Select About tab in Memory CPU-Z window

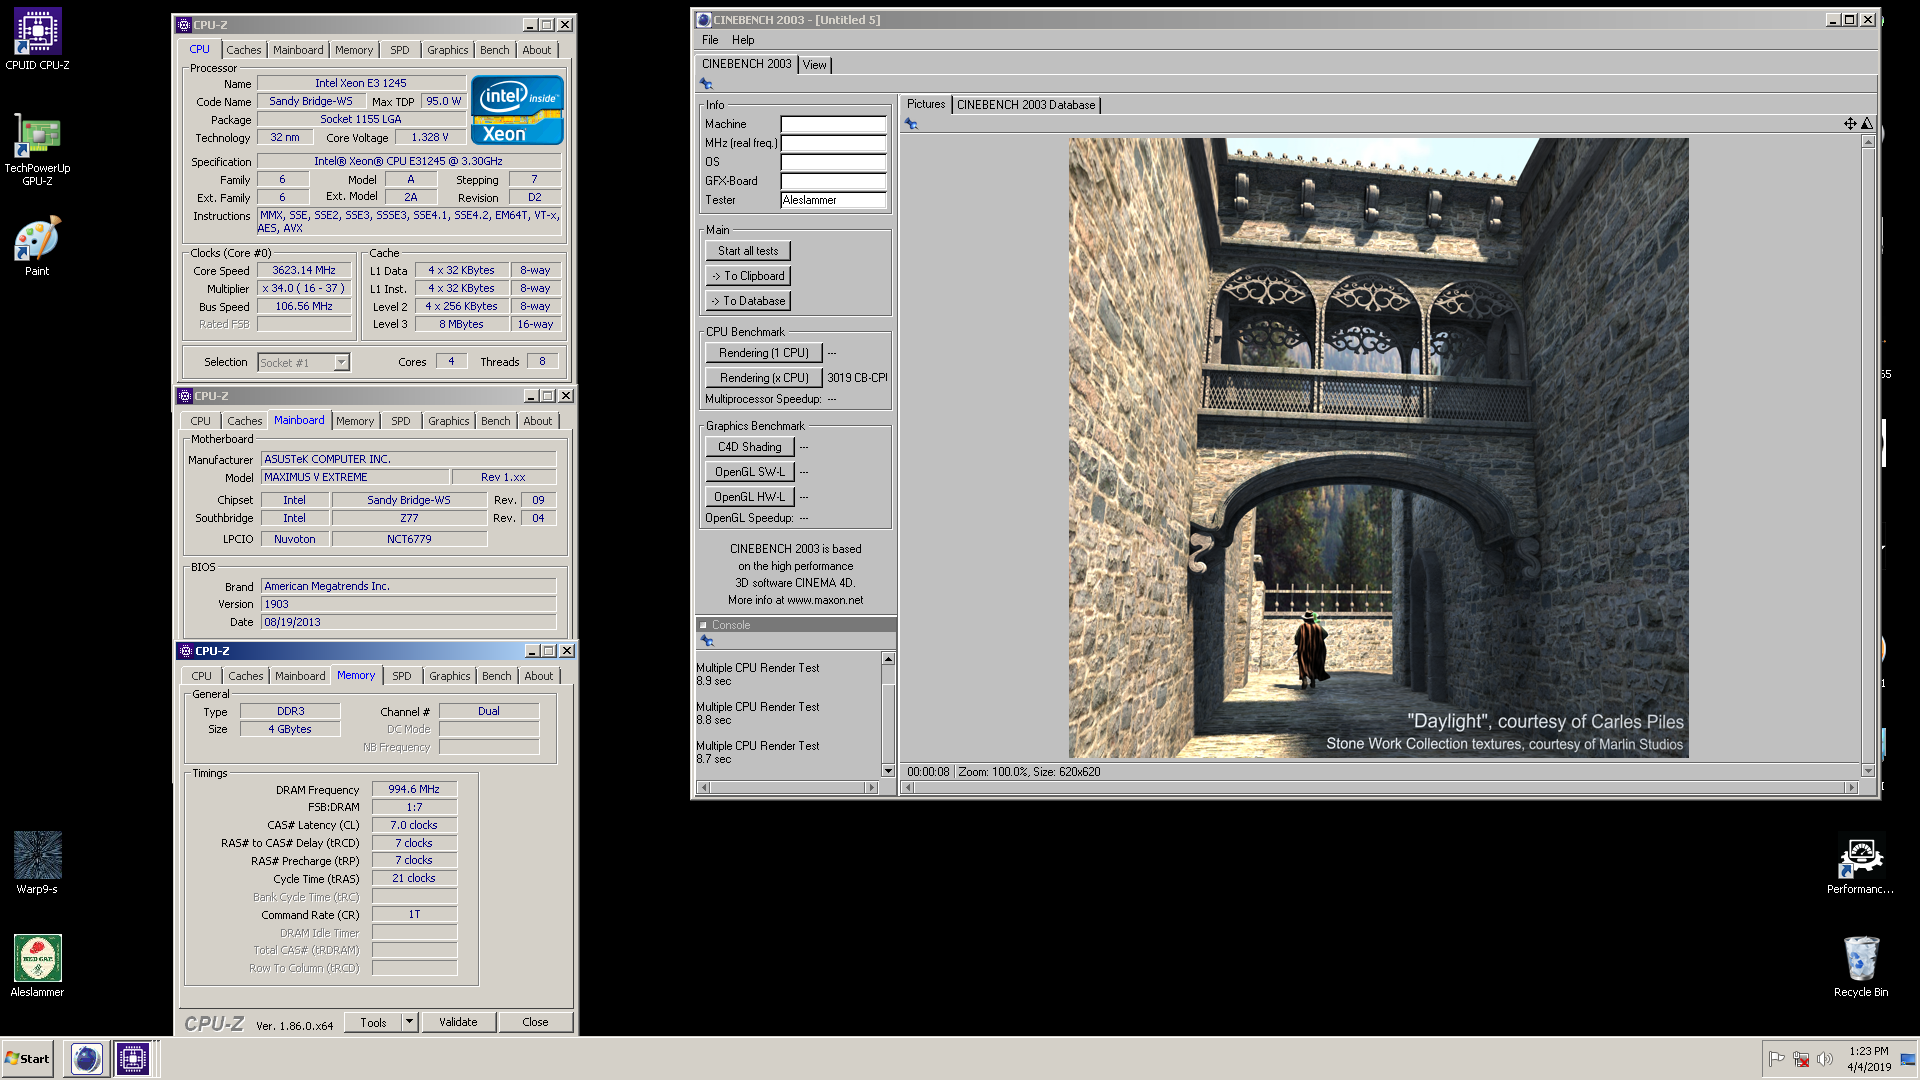pos(539,676)
